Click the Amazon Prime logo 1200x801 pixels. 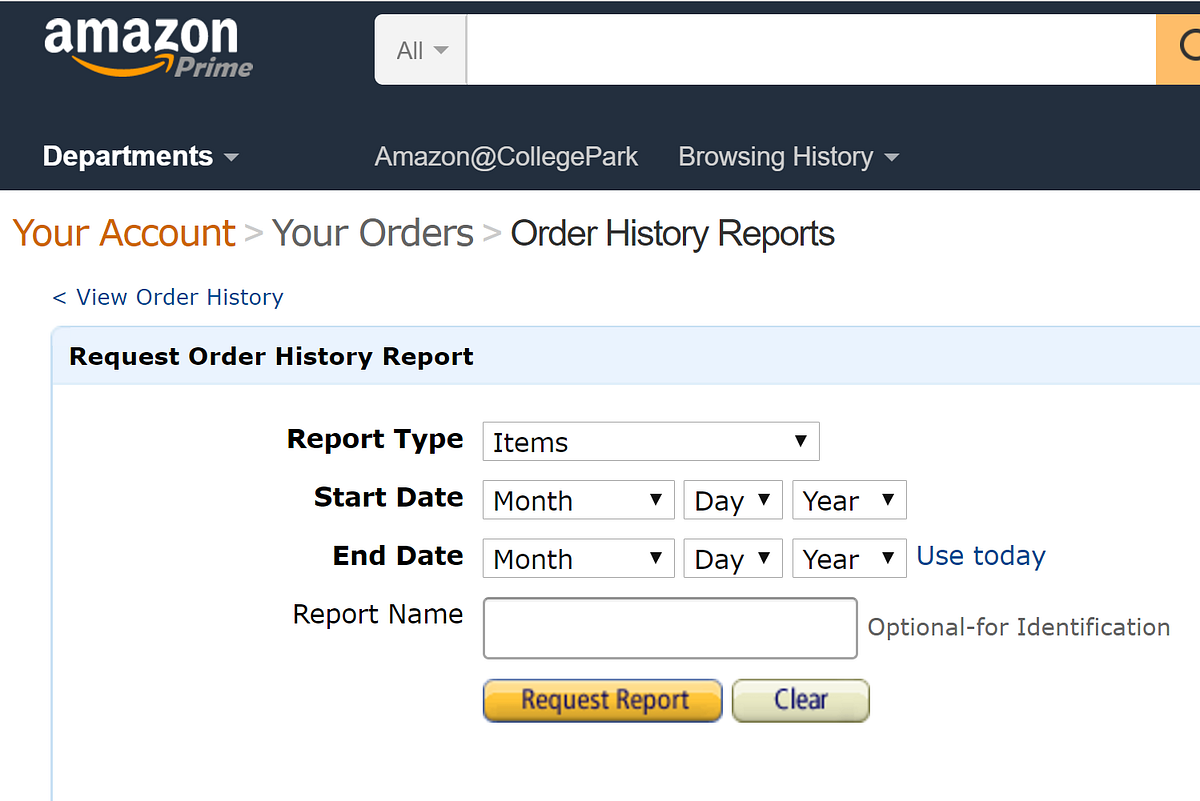coord(148,46)
